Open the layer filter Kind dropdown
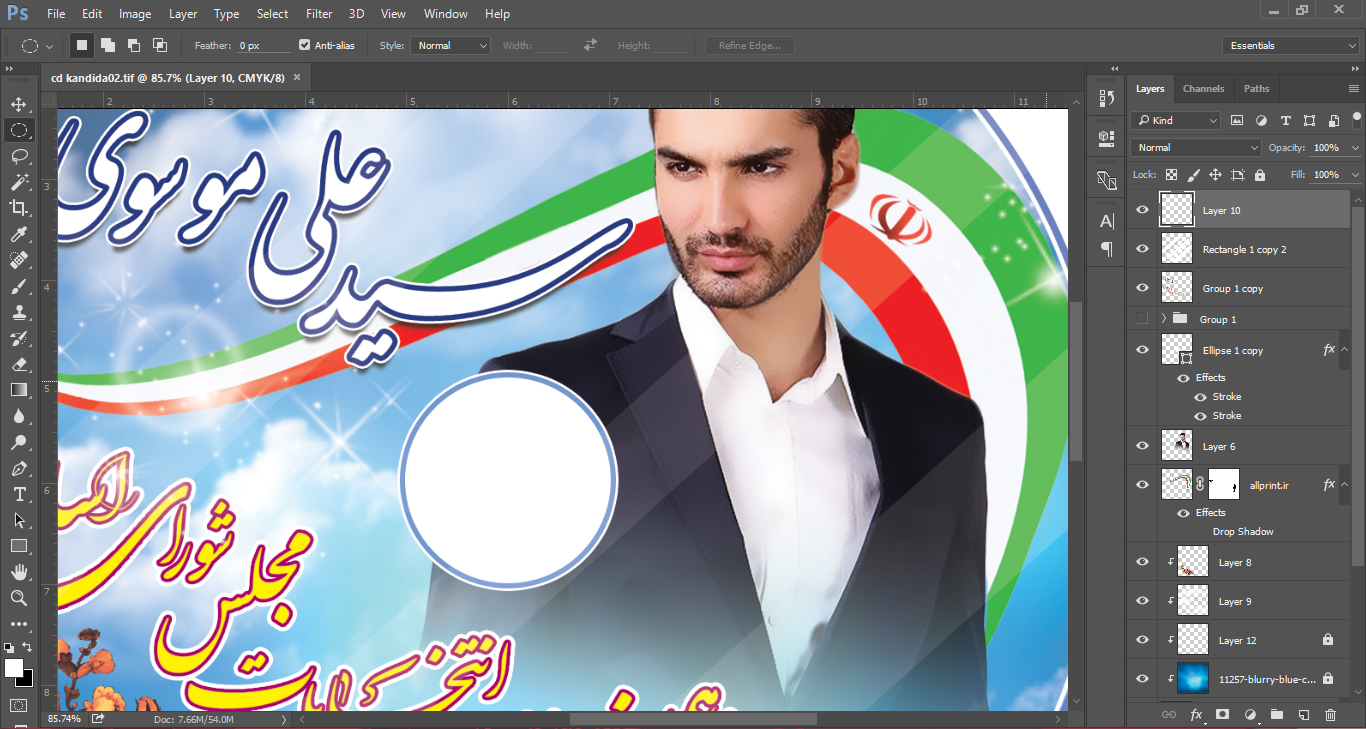This screenshot has width=1366, height=729. tap(1176, 120)
